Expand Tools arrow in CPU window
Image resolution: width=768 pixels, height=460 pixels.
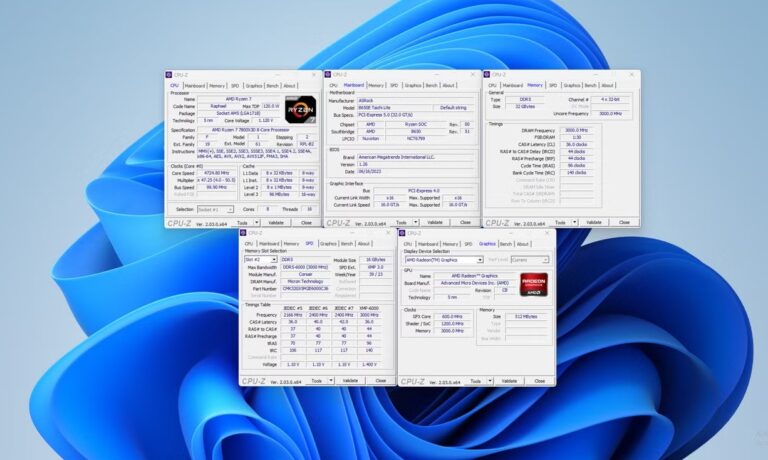click(x=256, y=222)
